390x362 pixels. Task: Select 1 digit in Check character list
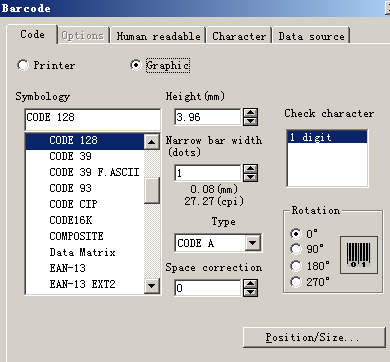point(327,137)
